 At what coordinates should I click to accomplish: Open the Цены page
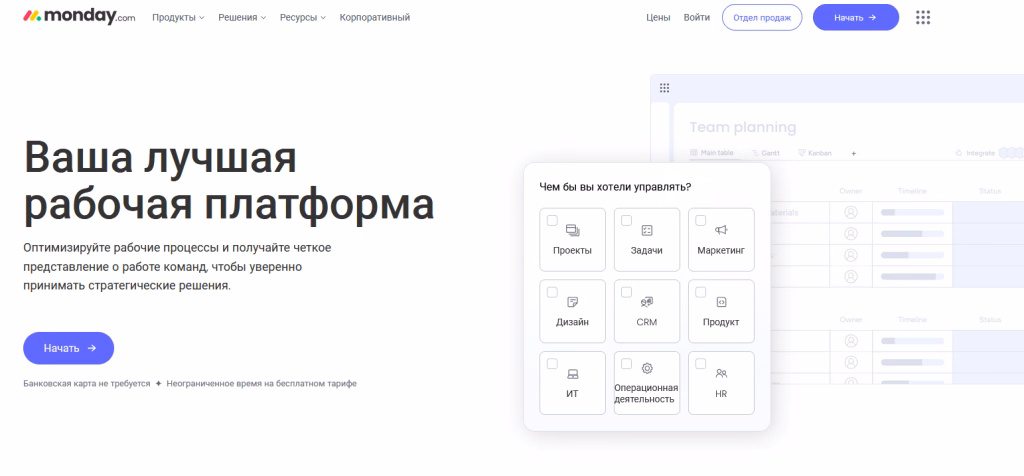click(658, 18)
